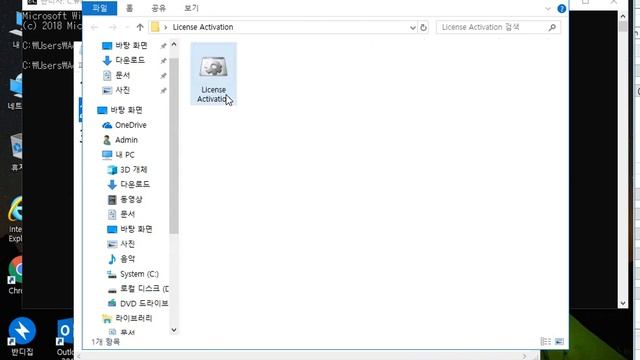
Task: Open 바탕 화면 under 내 PC
Action: [136, 229]
